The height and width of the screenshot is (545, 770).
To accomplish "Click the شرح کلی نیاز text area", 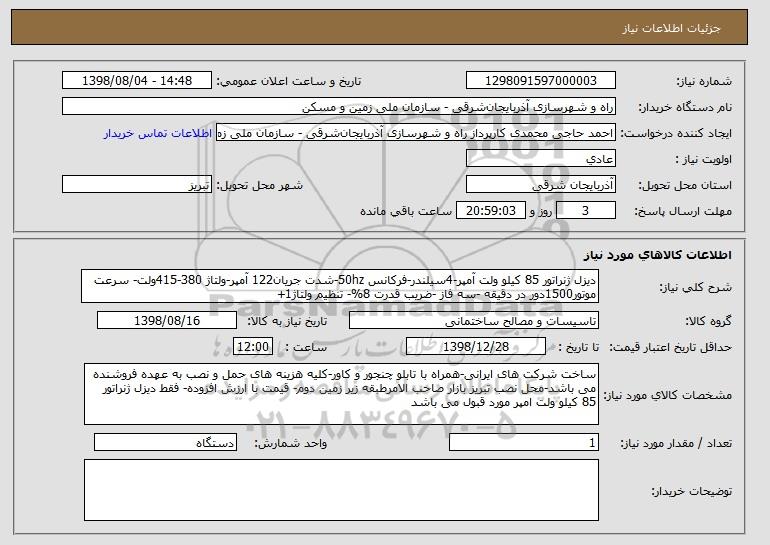I will [340, 286].
